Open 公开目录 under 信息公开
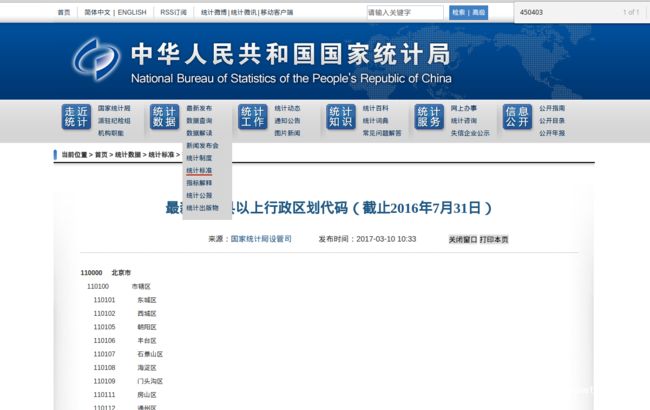 click(x=552, y=121)
